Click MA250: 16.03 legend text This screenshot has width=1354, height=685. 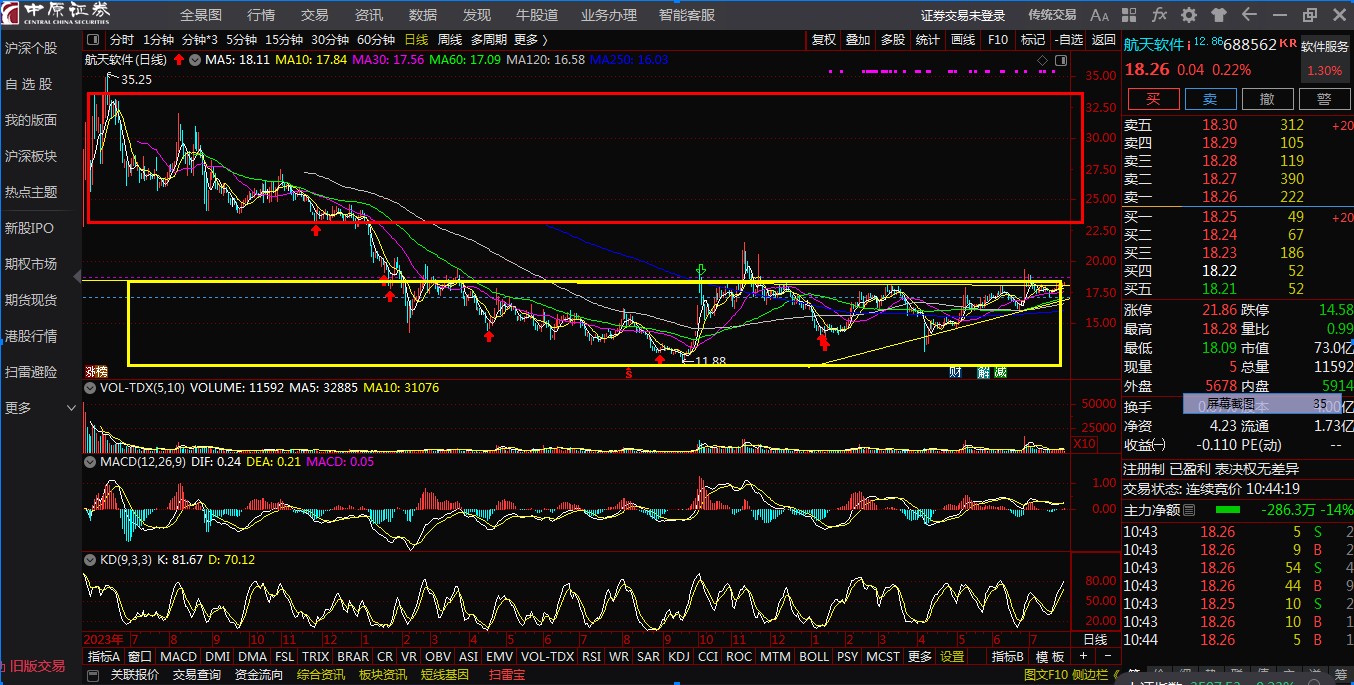628,60
